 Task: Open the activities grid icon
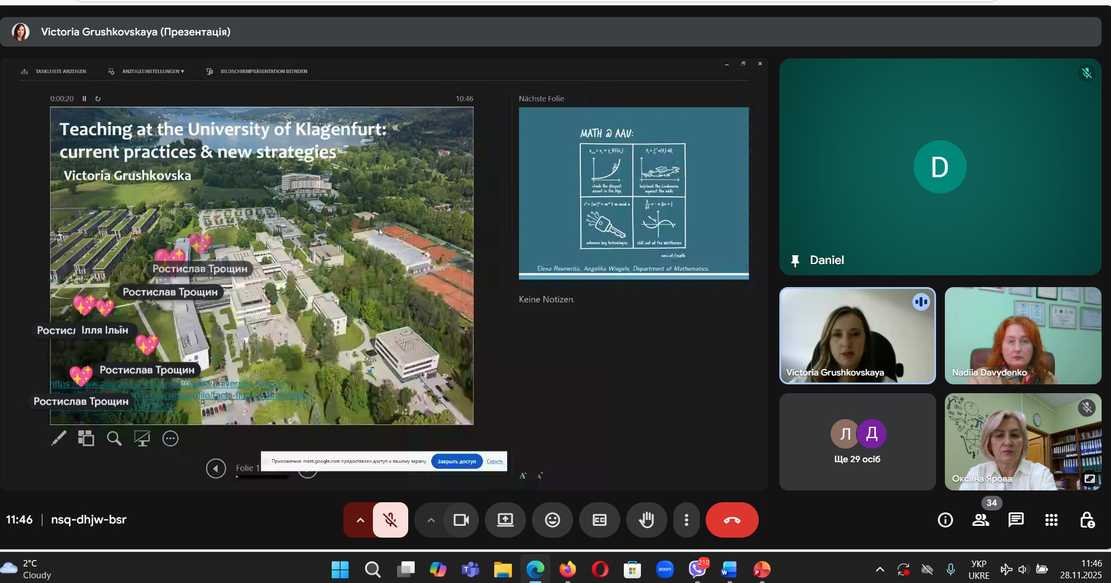click(1051, 520)
